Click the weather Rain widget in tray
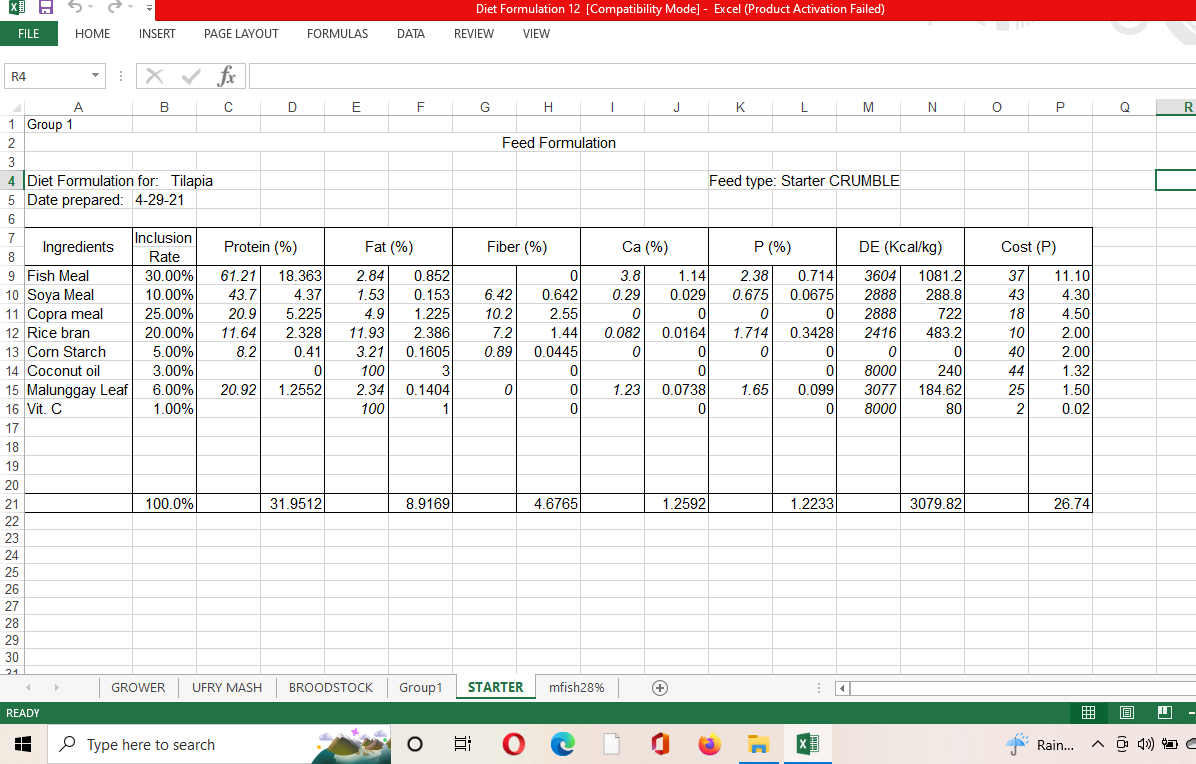The height and width of the screenshot is (764, 1196). tap(1040, 745)
